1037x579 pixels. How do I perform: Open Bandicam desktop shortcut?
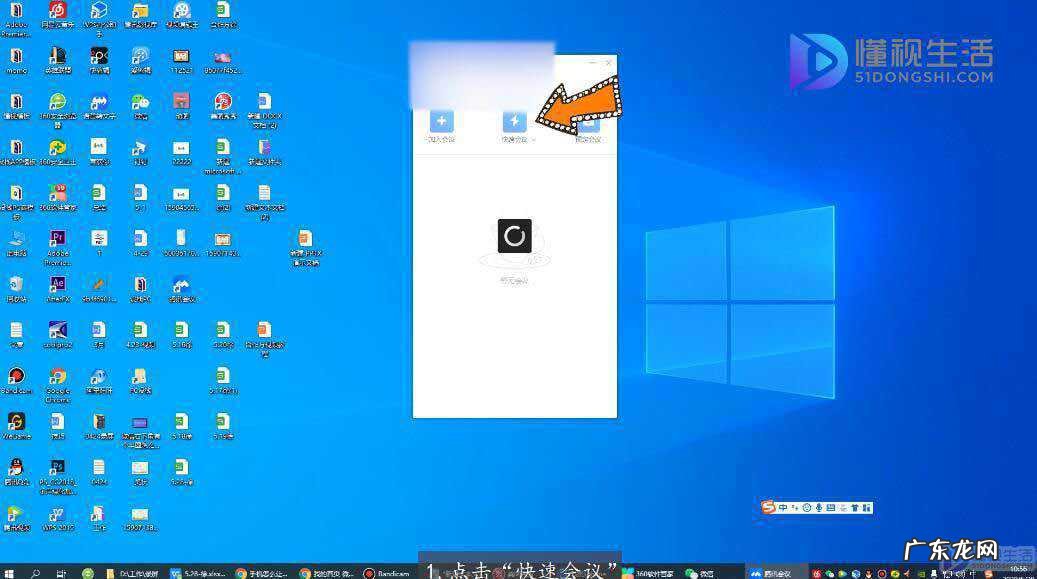tap(16, 377)
